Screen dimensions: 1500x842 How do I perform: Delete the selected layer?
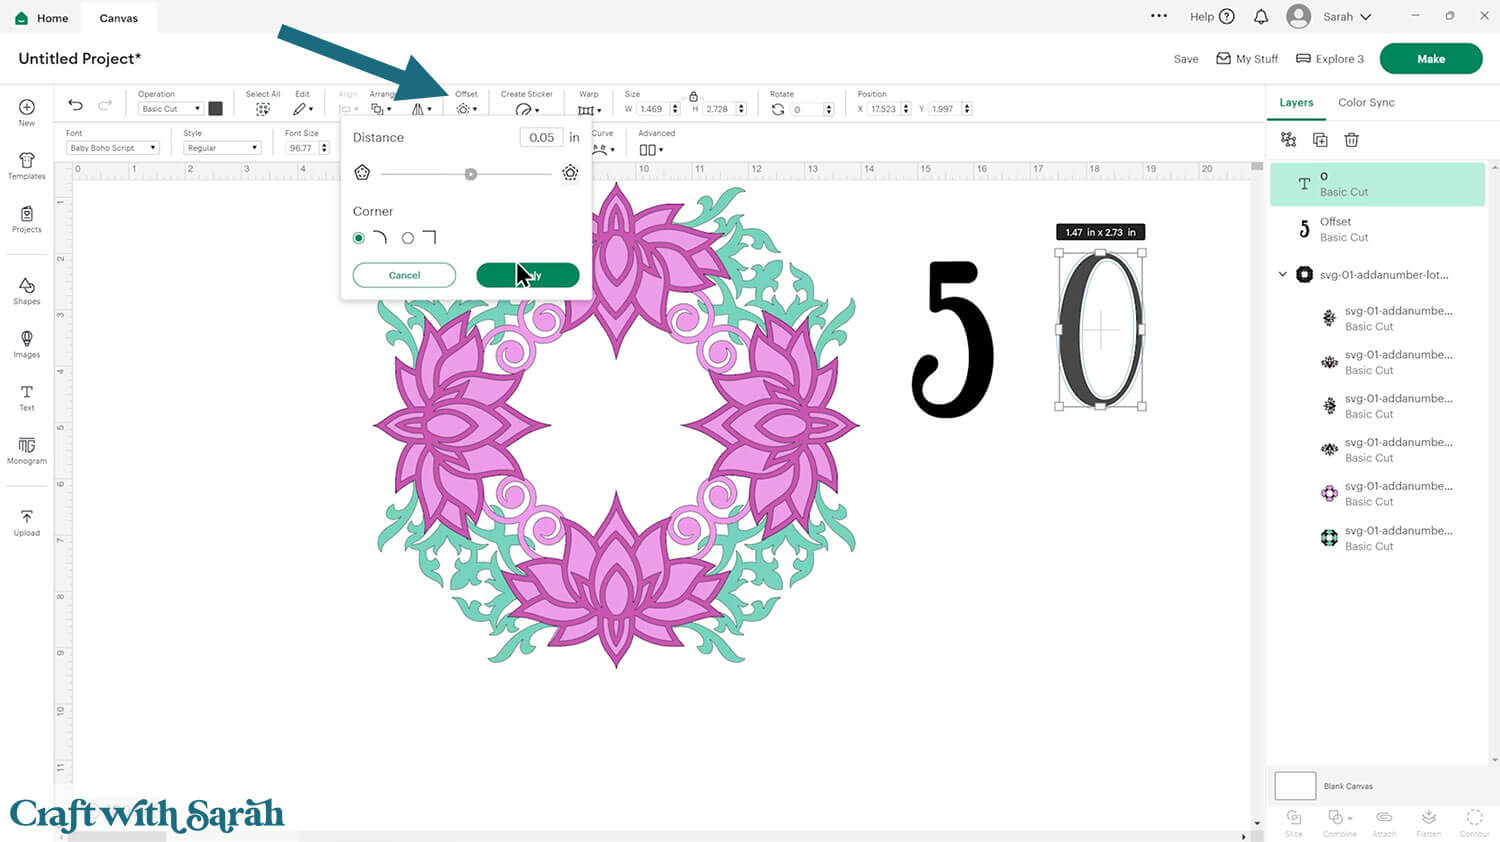(x=1351, y=140)
